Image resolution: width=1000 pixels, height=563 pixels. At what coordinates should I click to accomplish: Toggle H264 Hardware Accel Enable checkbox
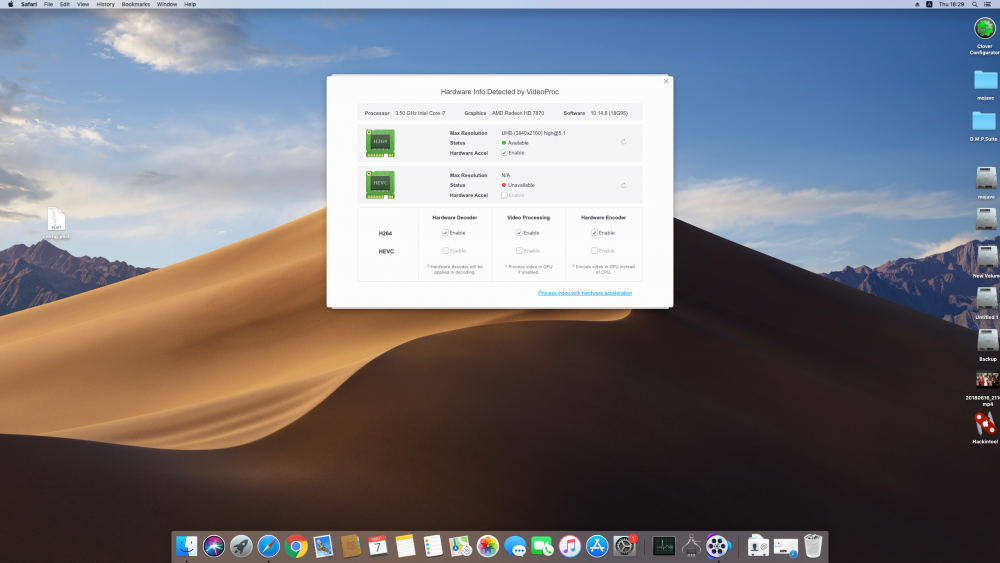click(x=504, y=153)
